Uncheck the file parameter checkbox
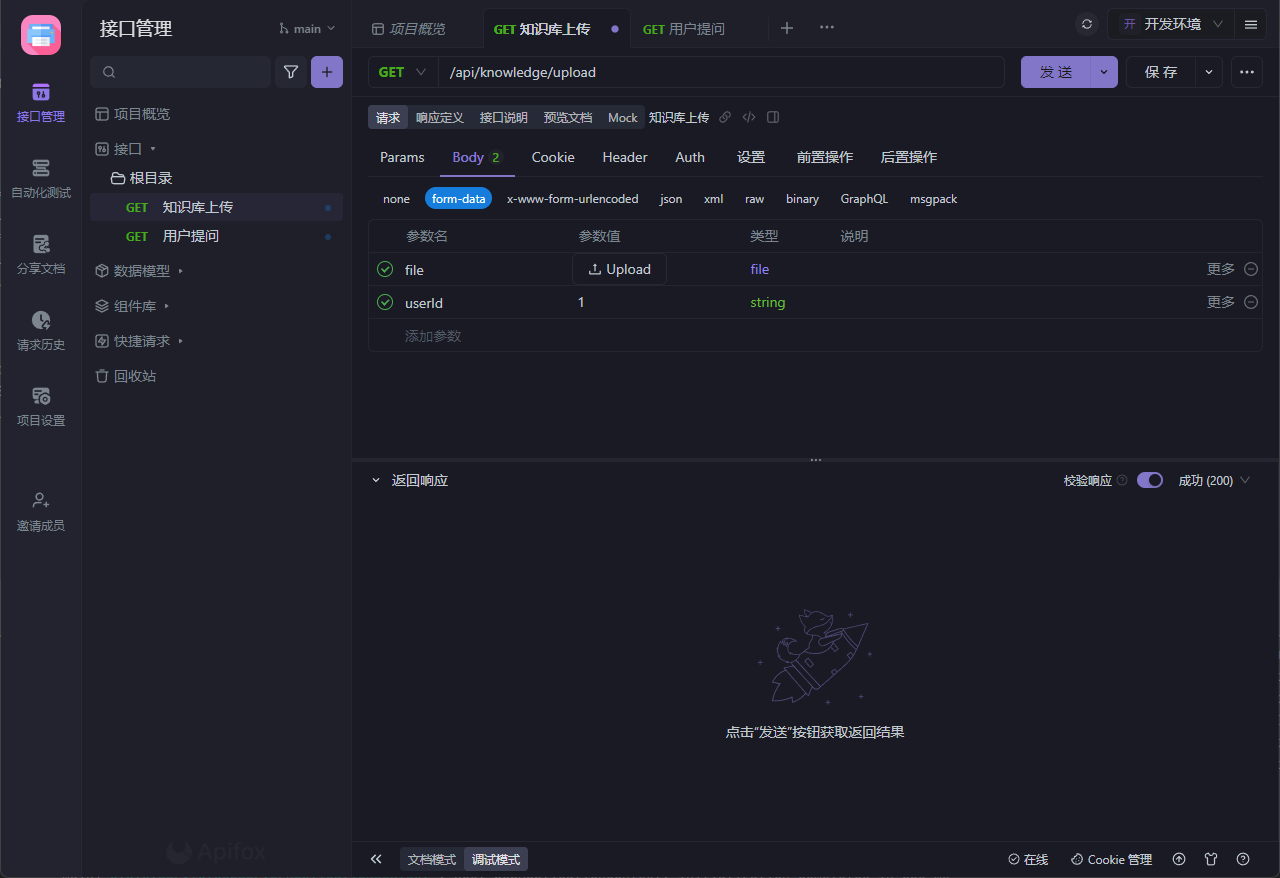The width and height of the screenshot is (1280, 878). (x=385, y=269)
